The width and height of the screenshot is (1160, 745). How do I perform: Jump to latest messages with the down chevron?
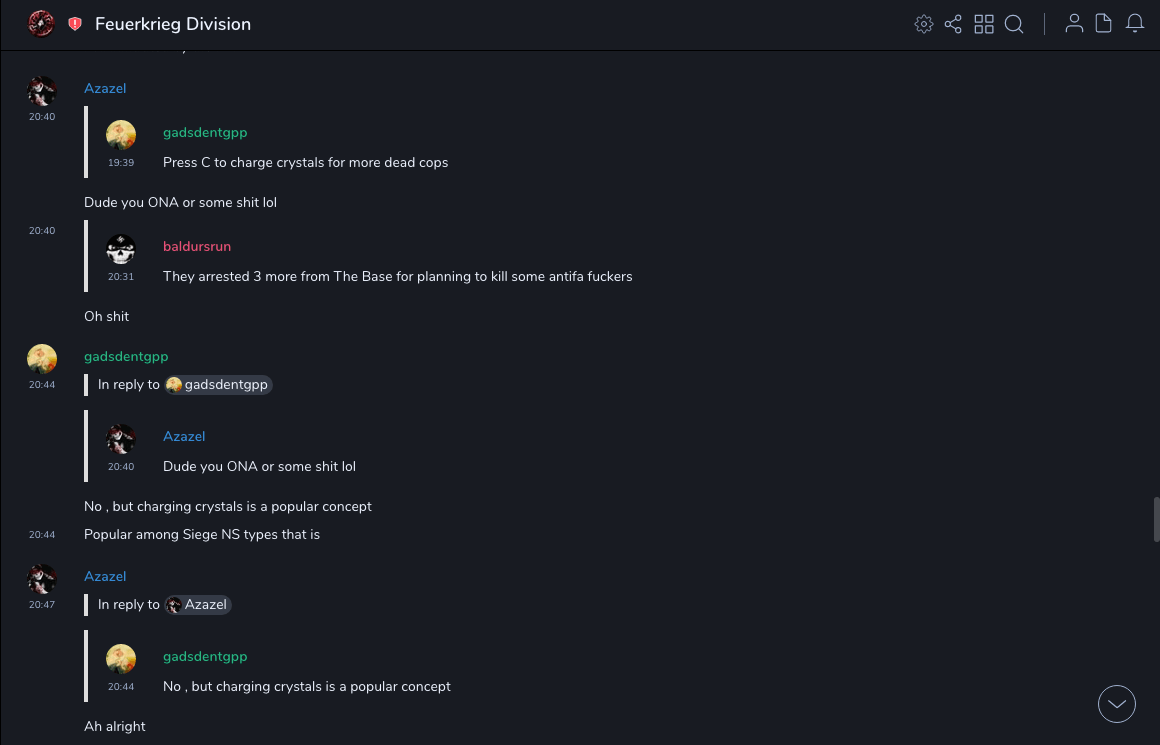[x=1117, y=704]
